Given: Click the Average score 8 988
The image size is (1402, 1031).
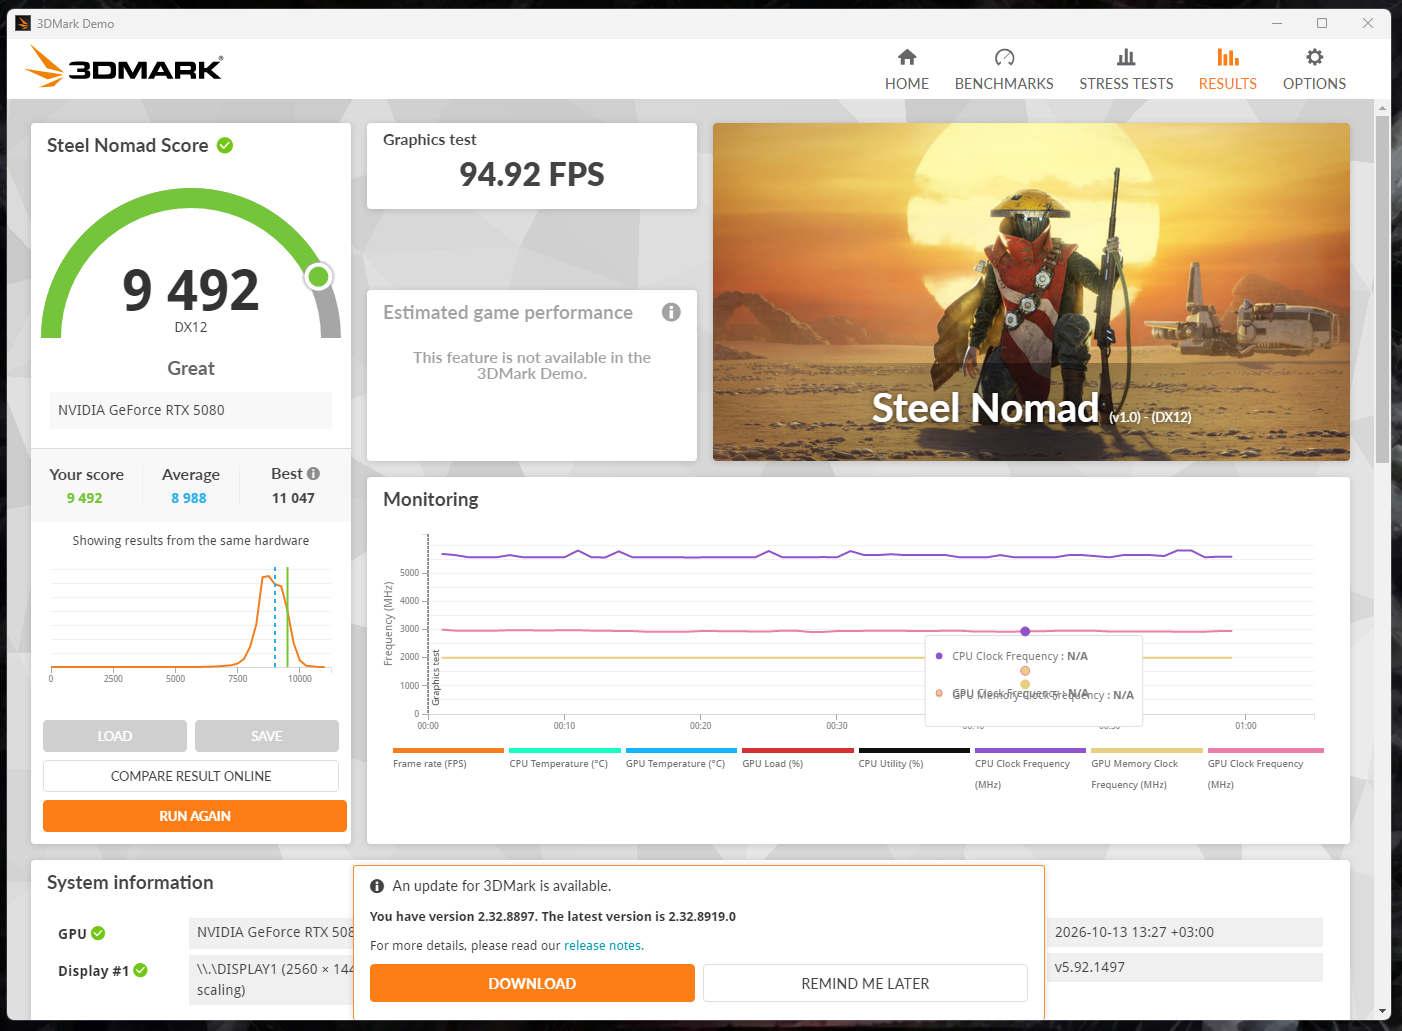Looking at the screenshot, I should pyautogui.click(x=189, y=498).
